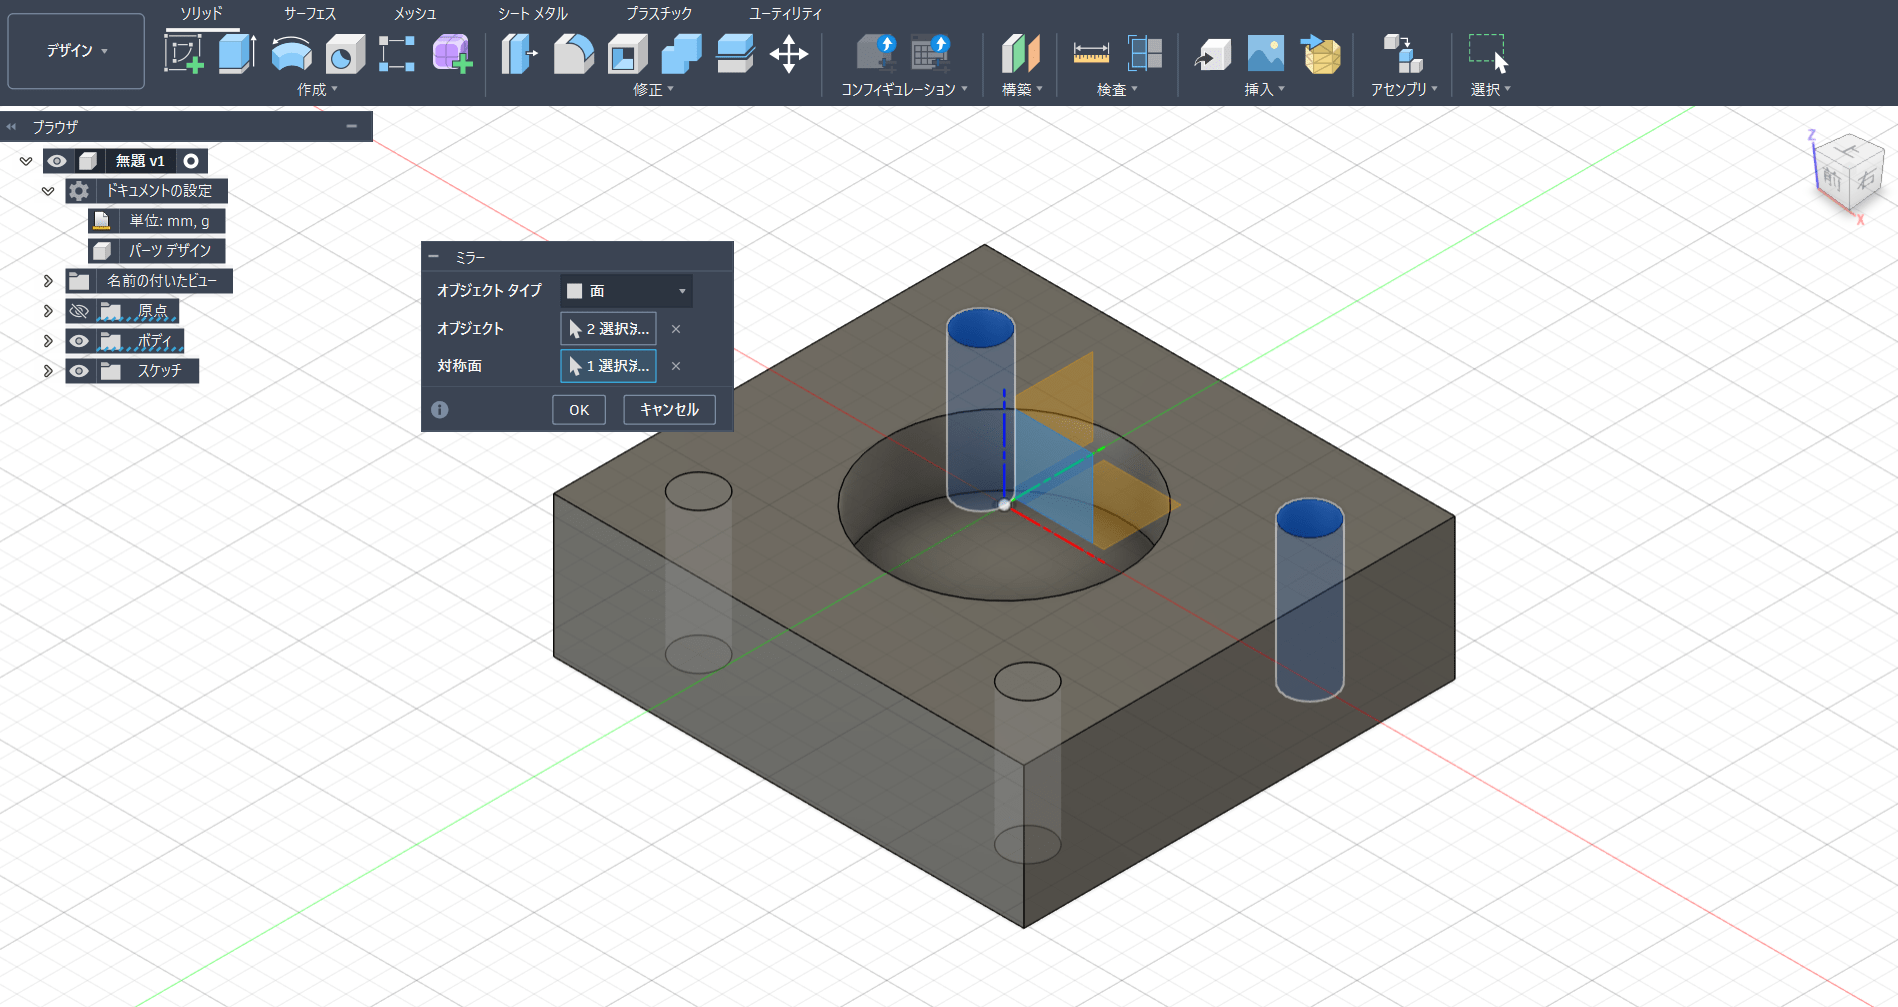Select the Create Form tool
Image resolution: width=1898 pixels, height=1007 pixels.
(451, 54)
